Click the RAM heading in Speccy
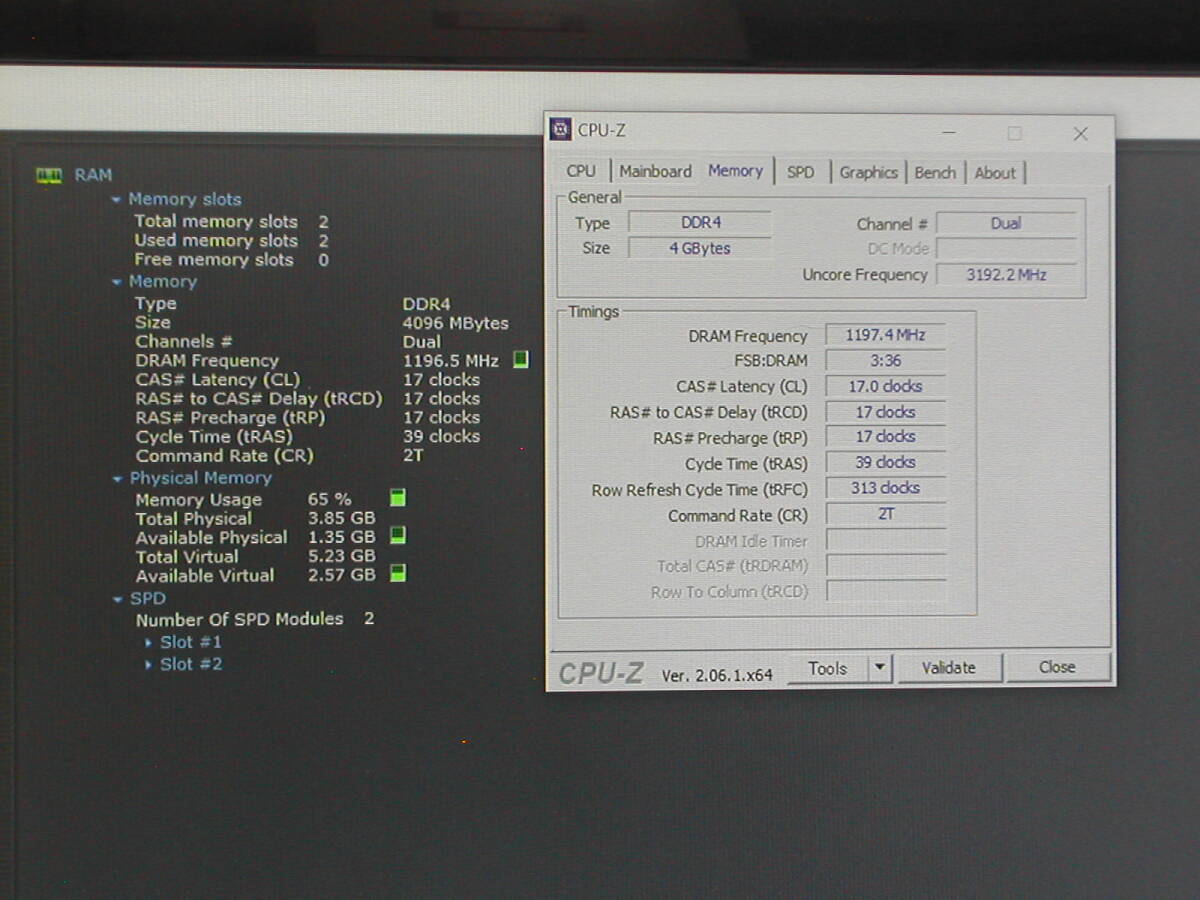Image resolution: width=1200 pixels, height=900 pixels. (x=93, y=175)
